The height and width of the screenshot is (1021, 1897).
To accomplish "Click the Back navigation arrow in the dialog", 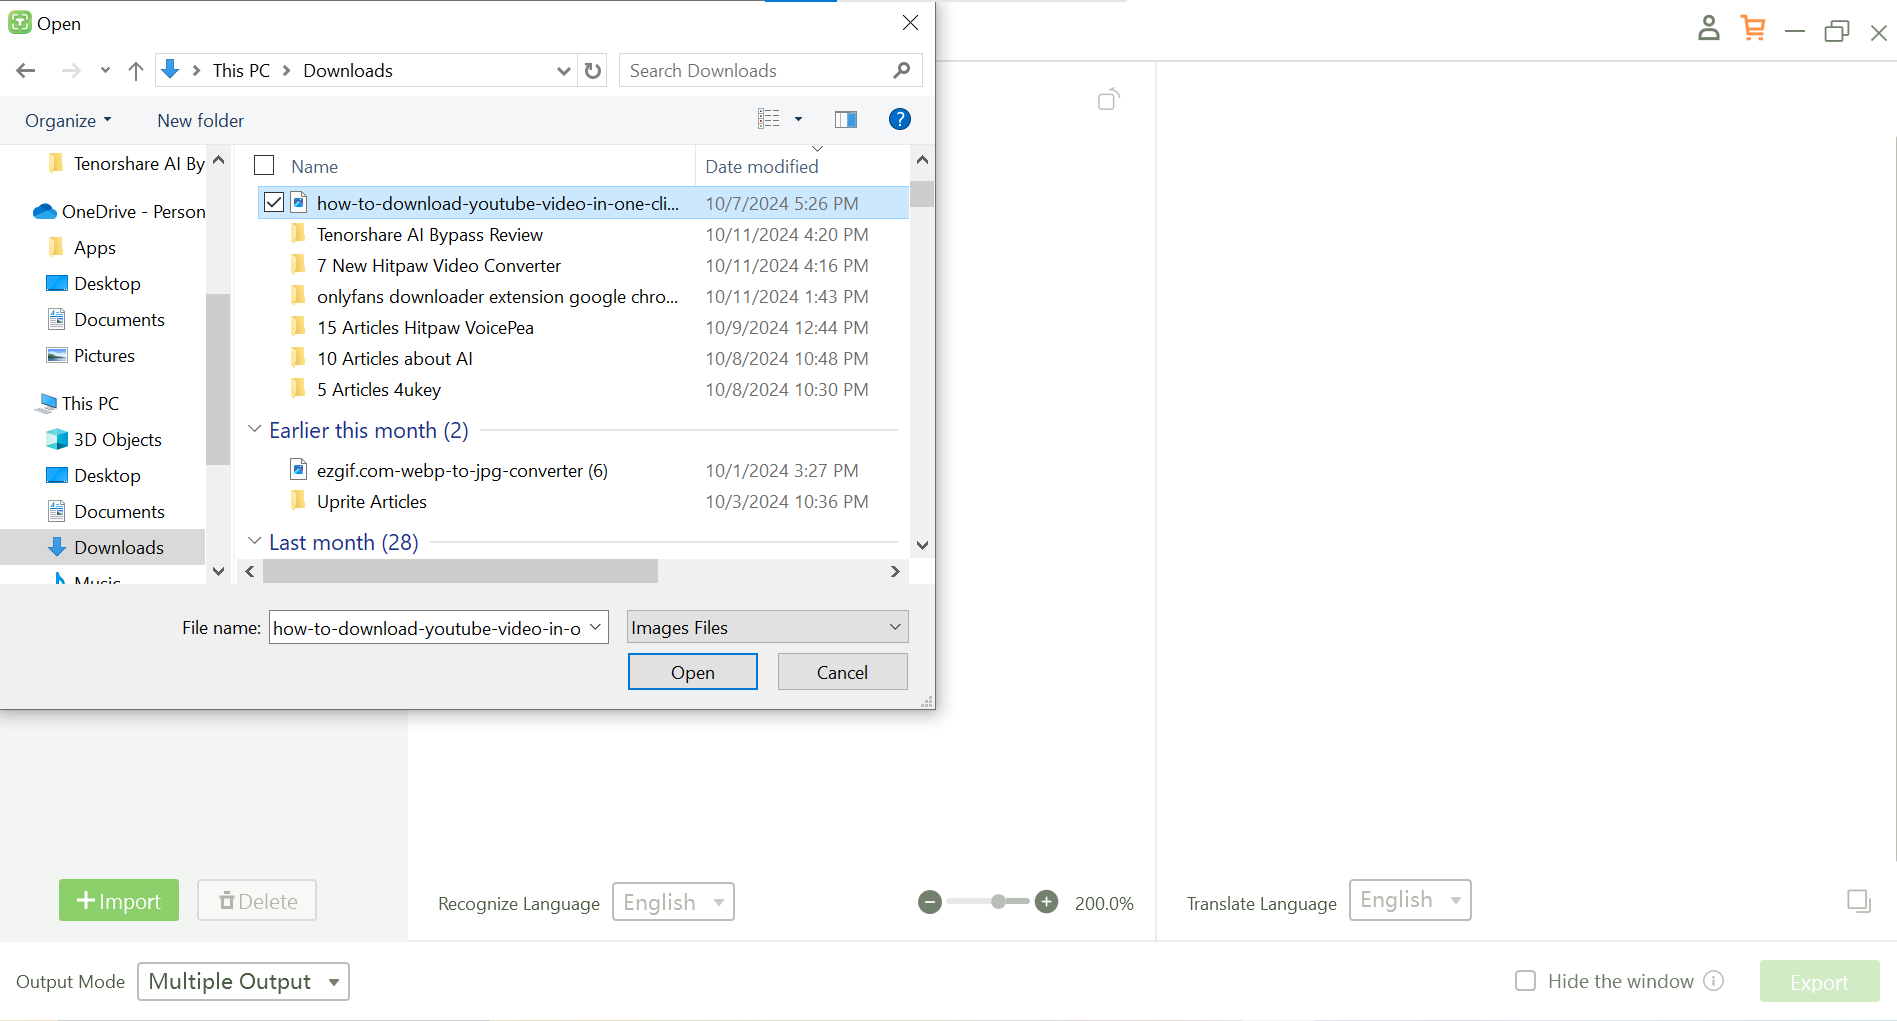I will [x=25, y=70].
